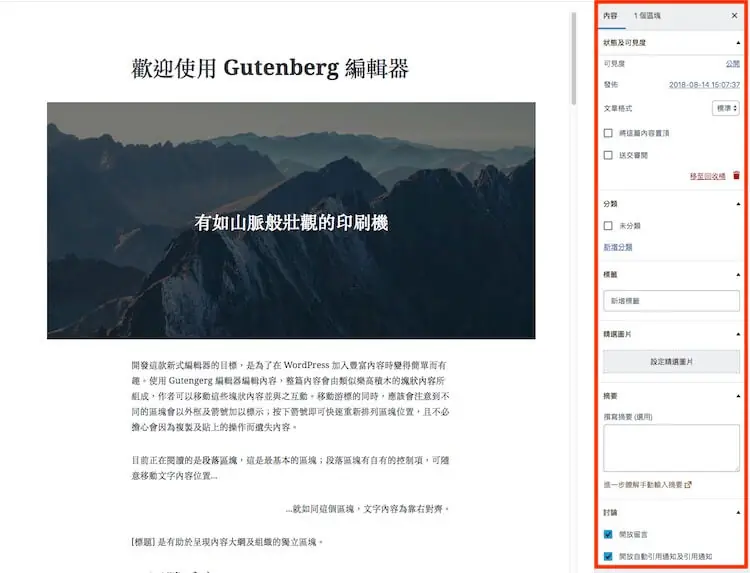750x573 pixels.
Task: Tick the 送交審閱 checkbox
Action: (608, 155)
